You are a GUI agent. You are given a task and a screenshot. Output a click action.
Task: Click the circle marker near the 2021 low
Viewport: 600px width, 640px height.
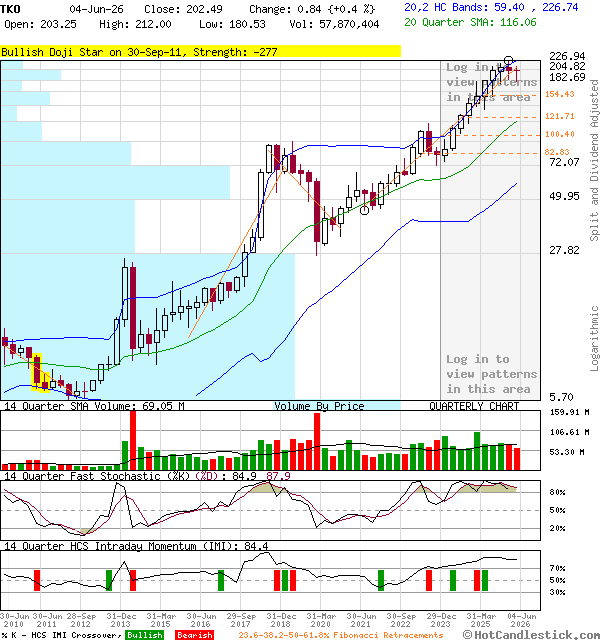pyautogui.click(x=364, y=211)
